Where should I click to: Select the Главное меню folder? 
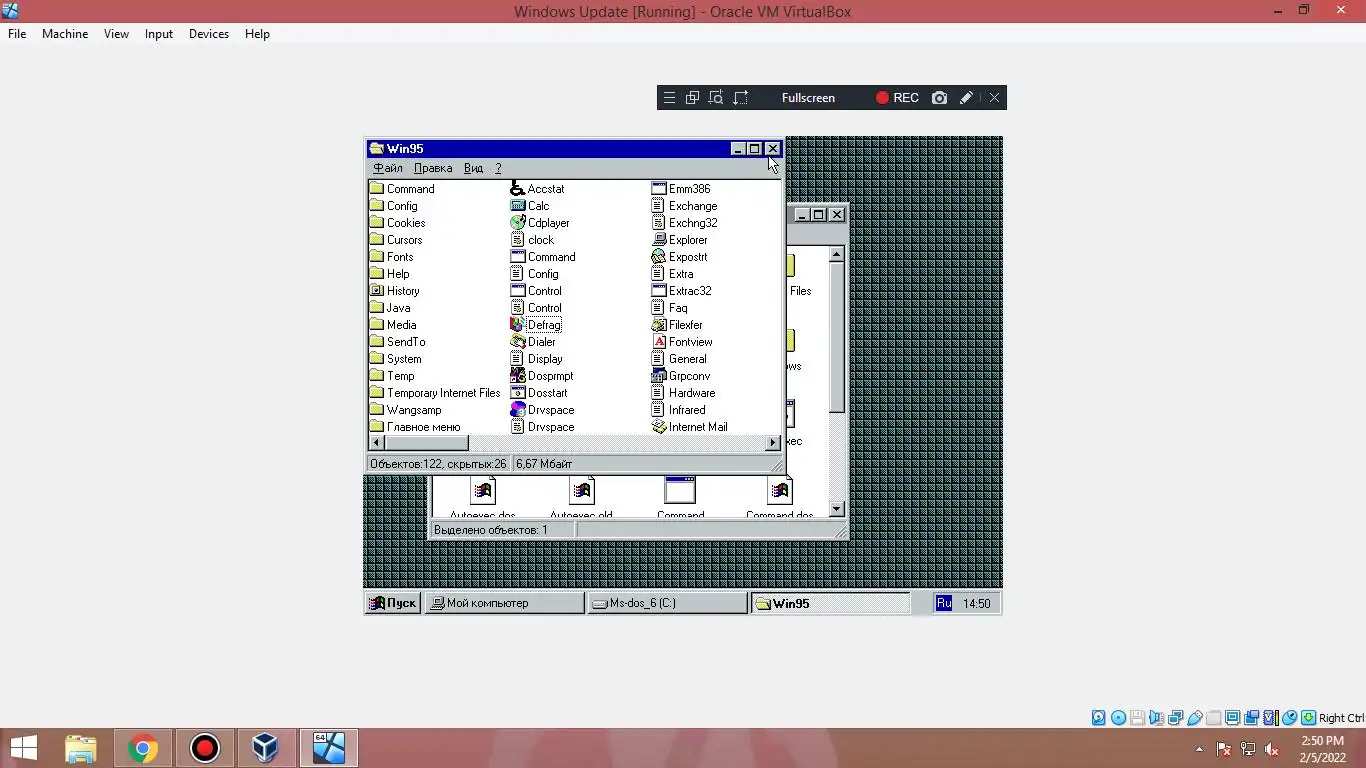coord(415,427)
